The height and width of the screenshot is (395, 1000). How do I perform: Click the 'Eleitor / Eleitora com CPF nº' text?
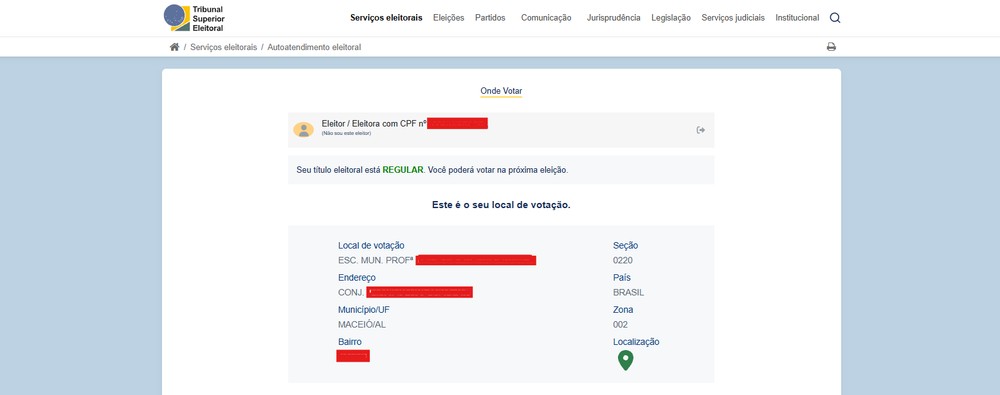point(374,123)
